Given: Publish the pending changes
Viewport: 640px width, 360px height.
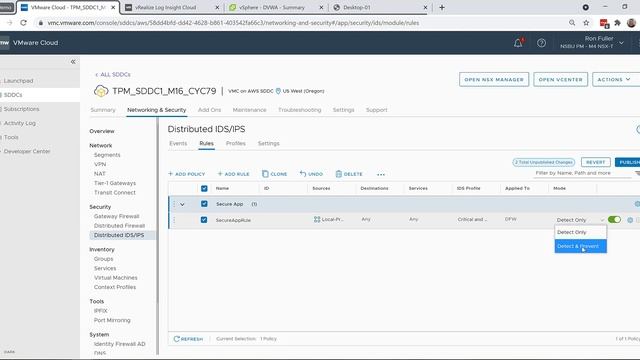Looking at the screenshot, I should tap(628, 162).
